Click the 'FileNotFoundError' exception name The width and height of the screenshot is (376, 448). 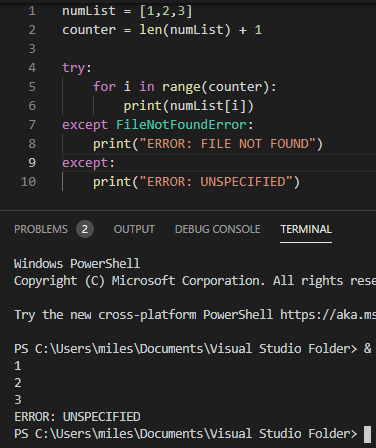point(181,125)
